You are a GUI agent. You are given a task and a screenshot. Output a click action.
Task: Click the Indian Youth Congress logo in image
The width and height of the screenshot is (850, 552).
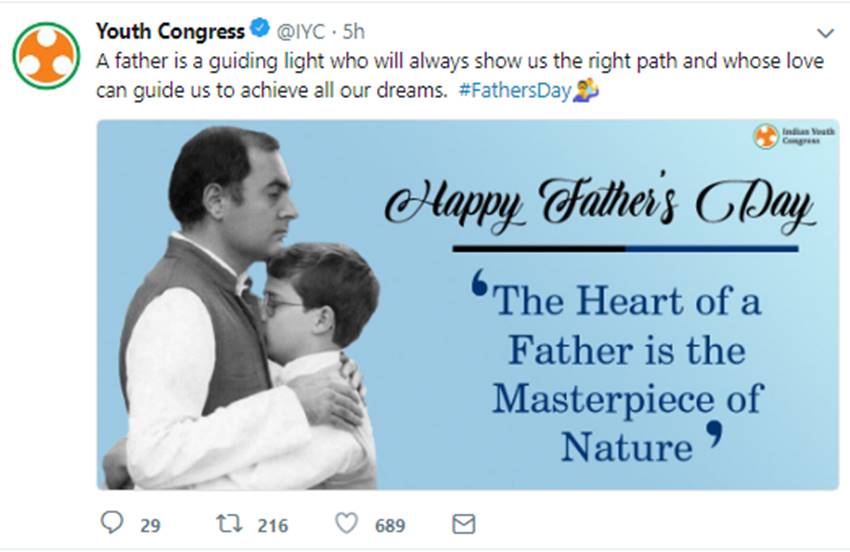tap(766, 137)
